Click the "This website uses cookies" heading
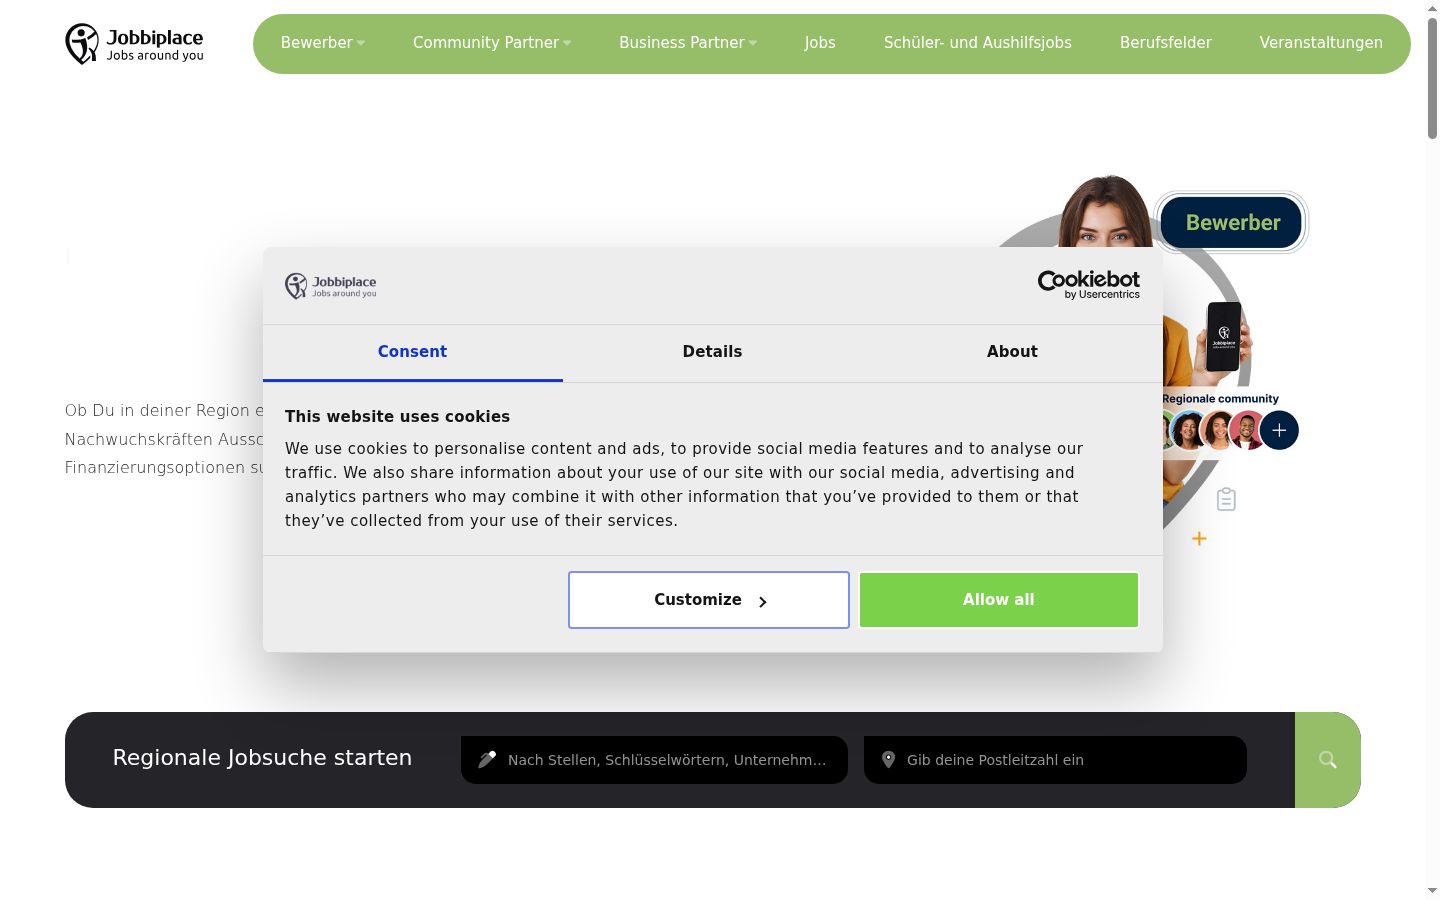 tap(397, 417)
